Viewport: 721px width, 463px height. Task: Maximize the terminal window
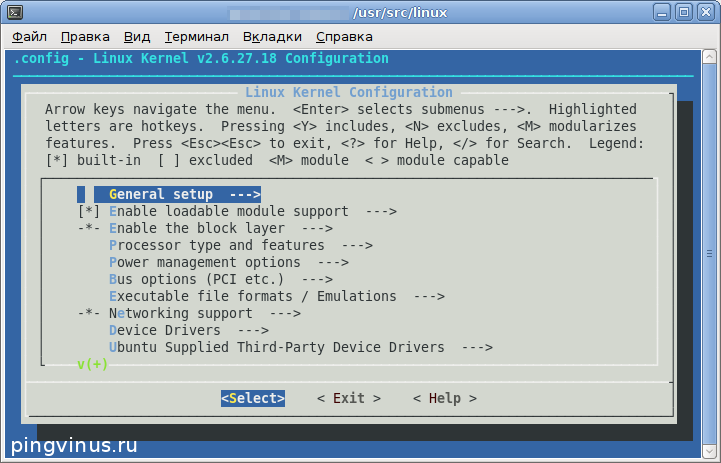point(684,12)
